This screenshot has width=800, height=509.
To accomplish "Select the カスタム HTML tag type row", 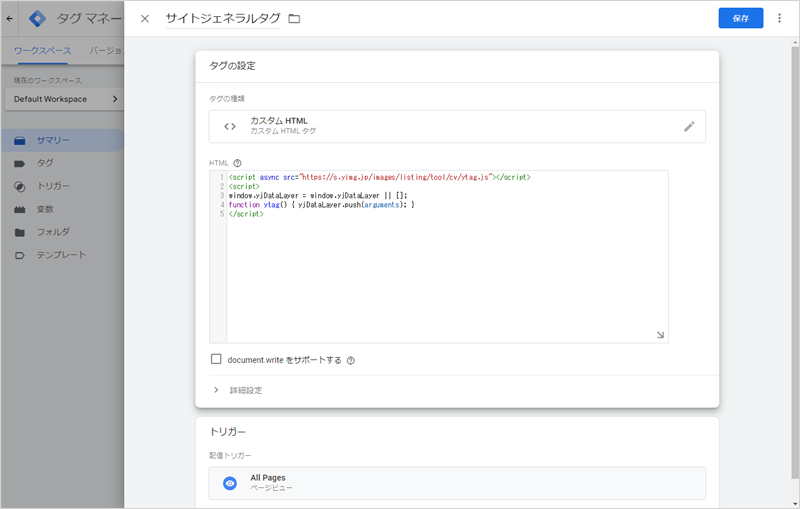I will pyautogui.click(x=457, y=126).
